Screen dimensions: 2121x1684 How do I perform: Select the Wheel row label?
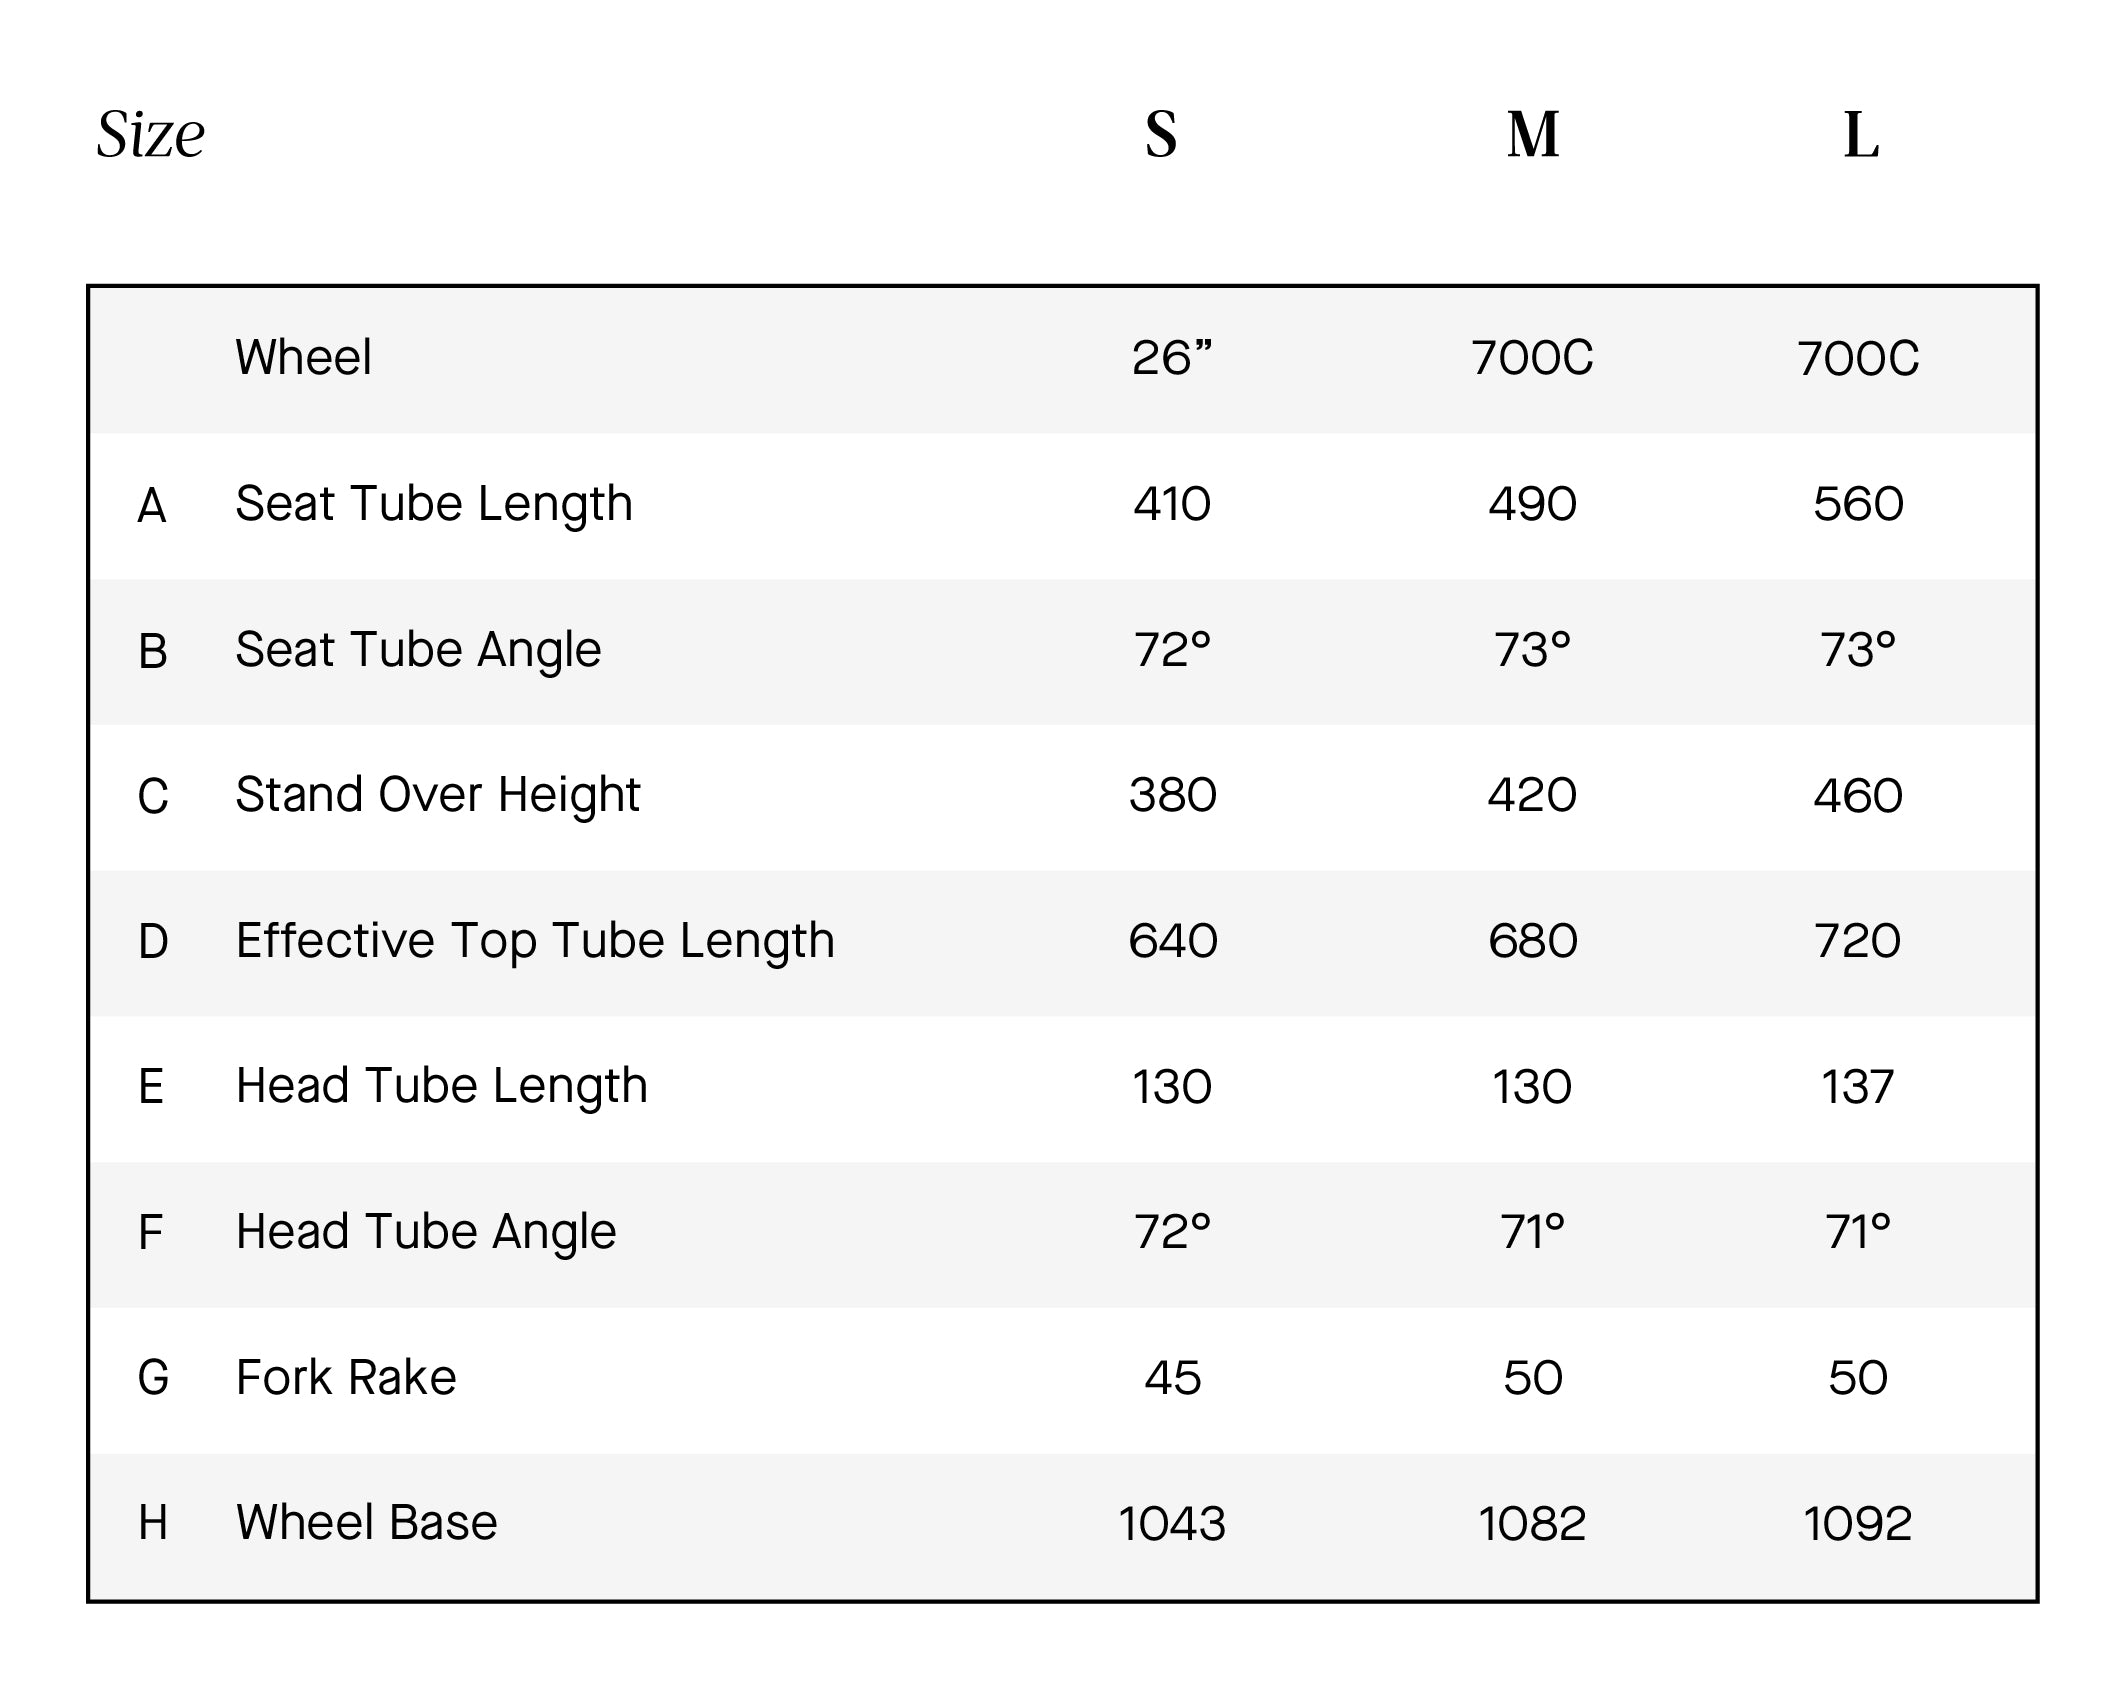(303, 357)
